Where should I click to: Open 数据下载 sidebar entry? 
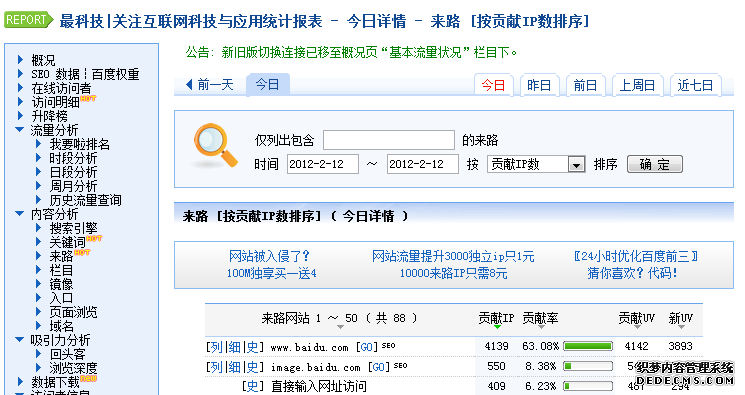pos(56,382)
